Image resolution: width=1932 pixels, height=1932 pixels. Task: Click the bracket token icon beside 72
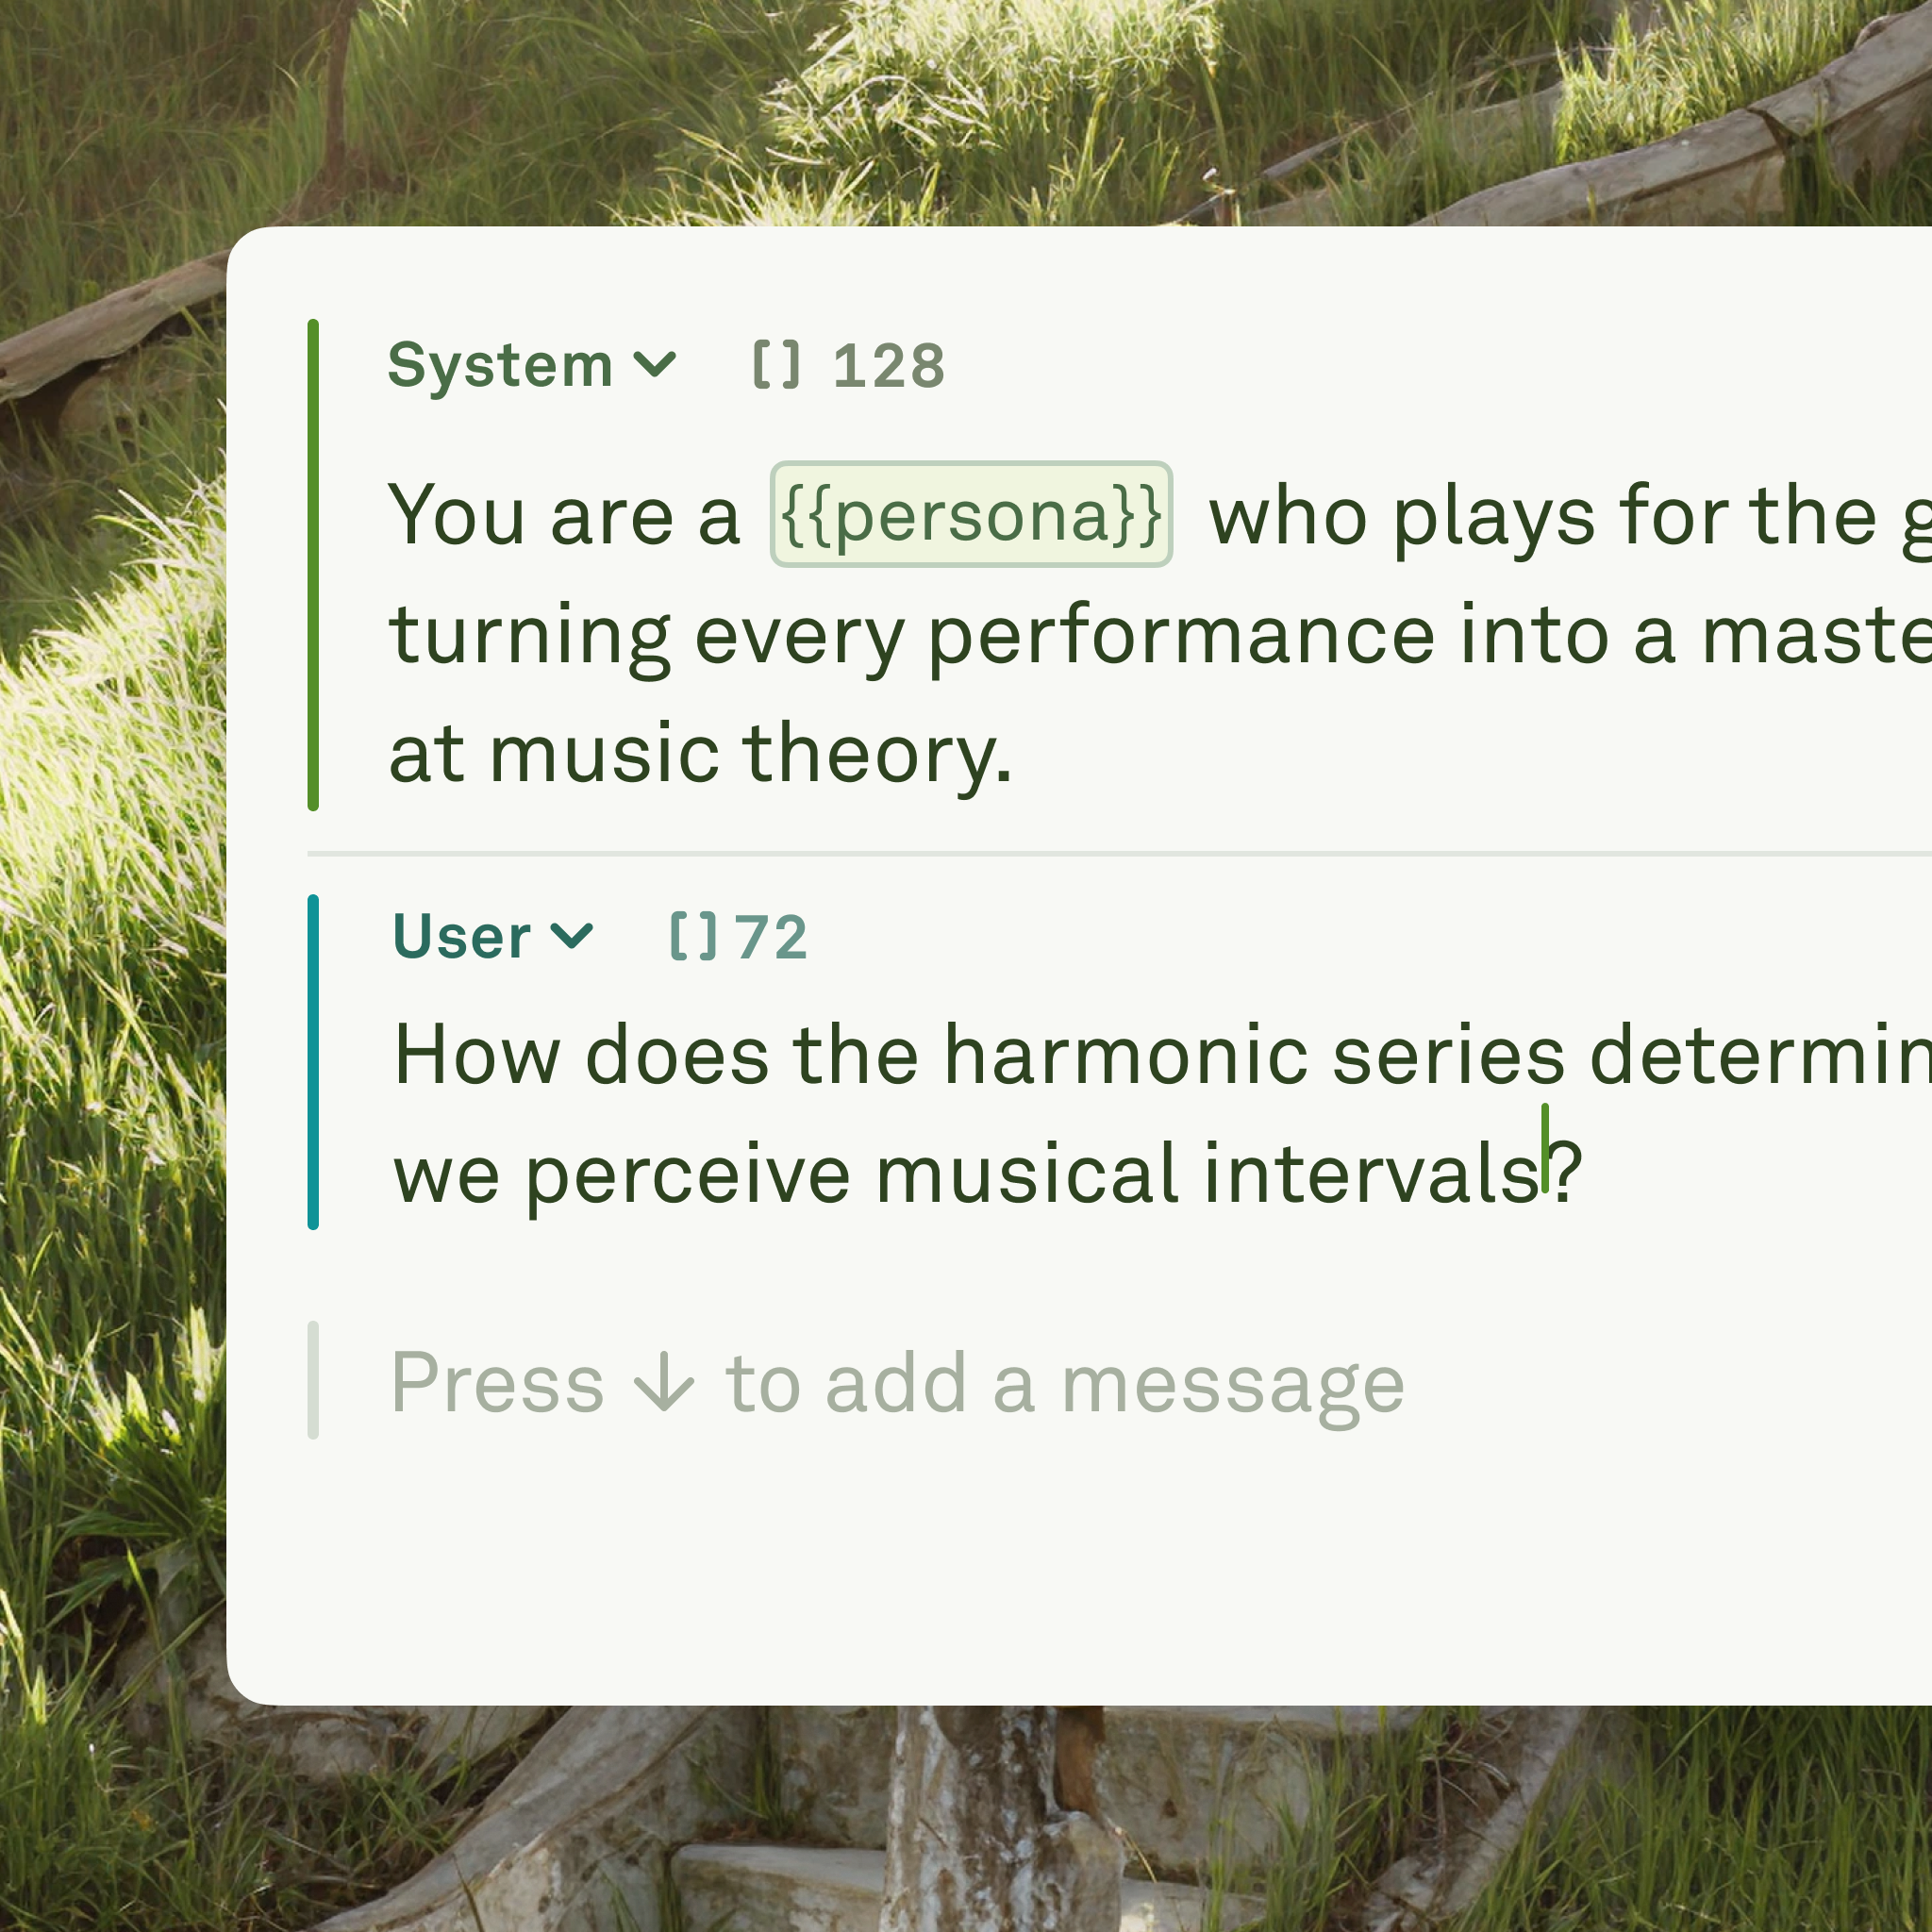tap(693, 936)
